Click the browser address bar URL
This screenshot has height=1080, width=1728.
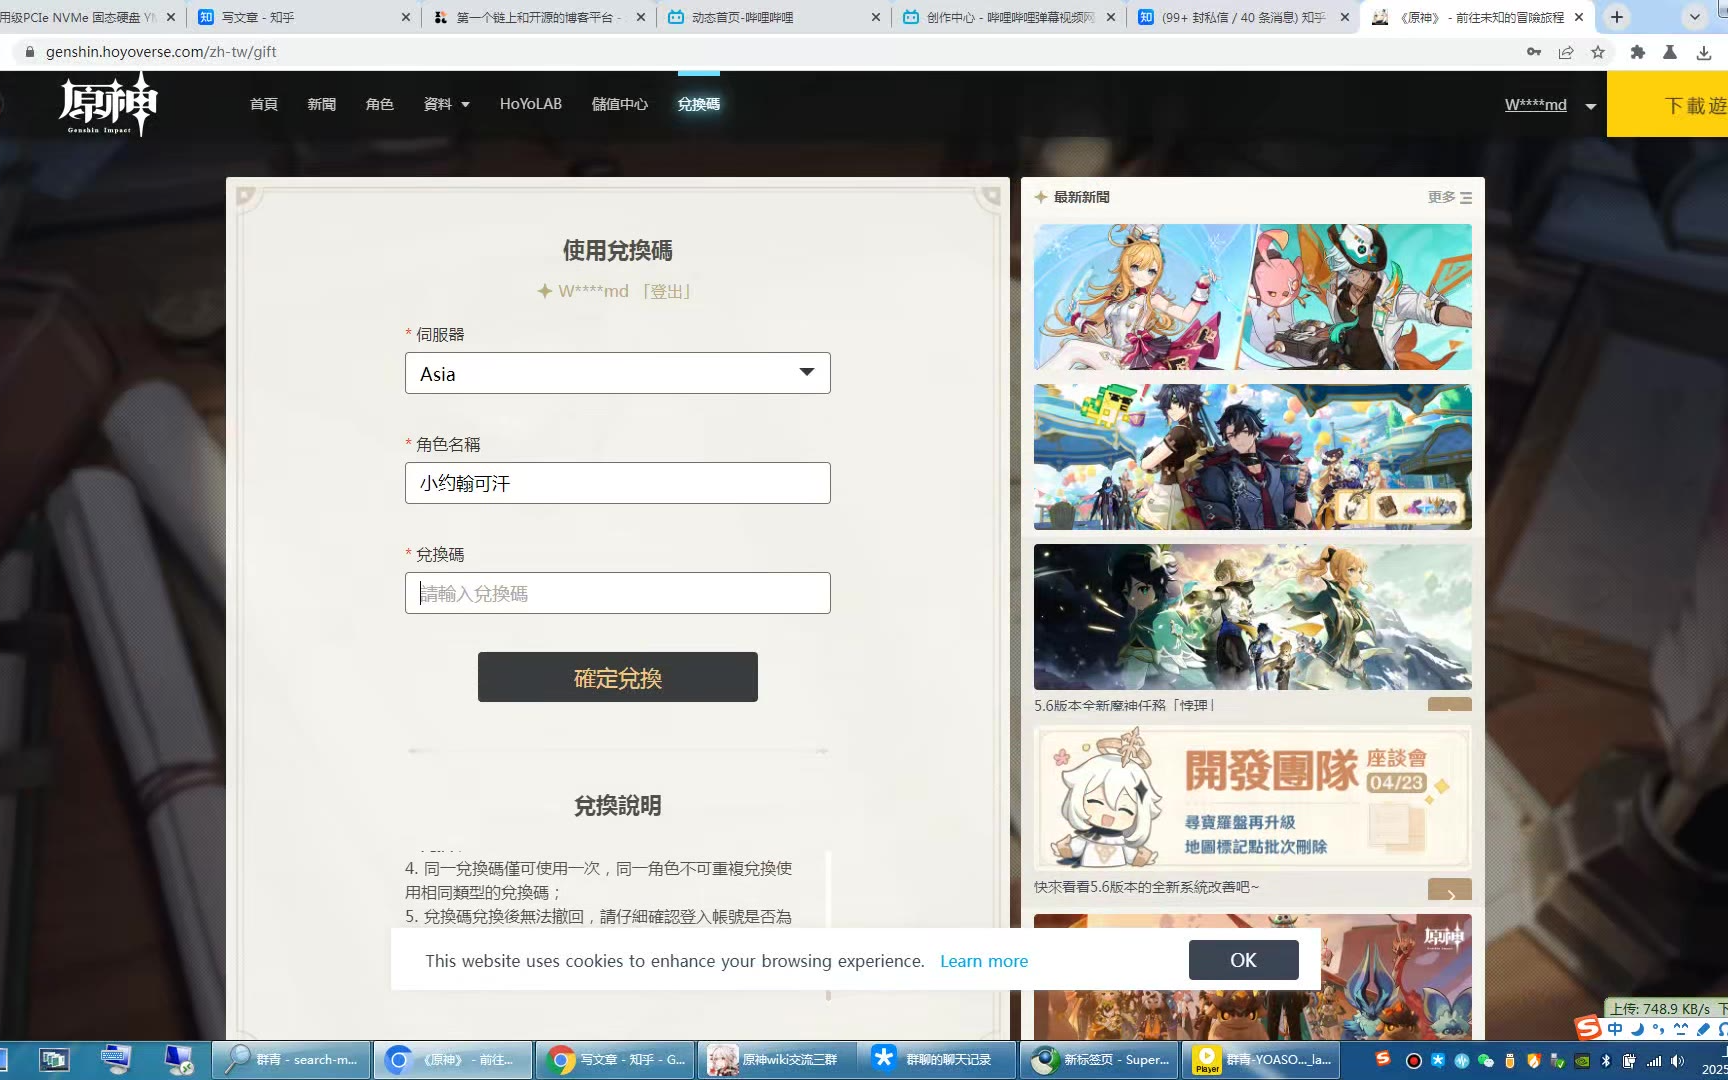[x=161, y=52]
